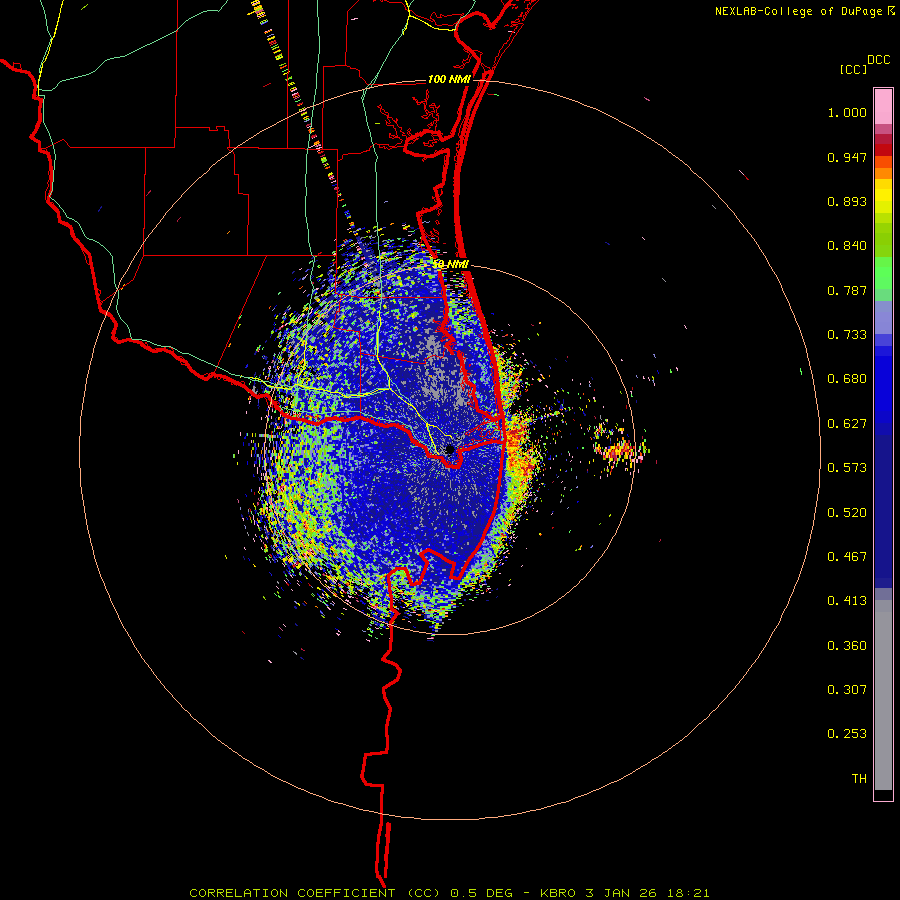Click the black radar site dot
This screenshot has width=900, height=900.
point(450,449)
